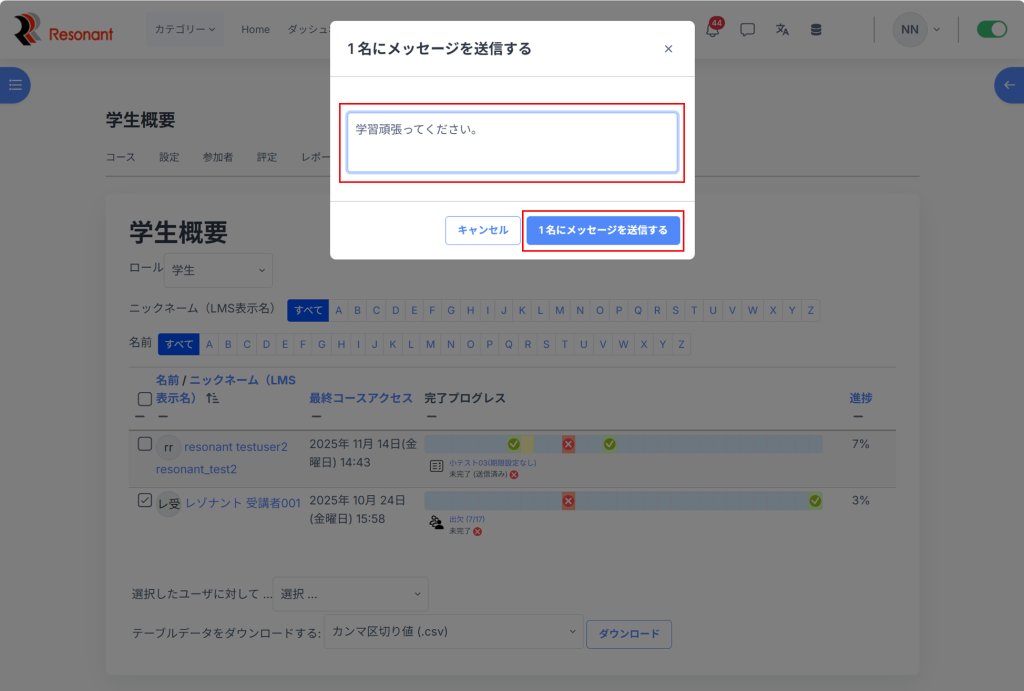Open the messaging chat bubble icon
This screenshot has height=691, width=1024.
click(747, 30)
